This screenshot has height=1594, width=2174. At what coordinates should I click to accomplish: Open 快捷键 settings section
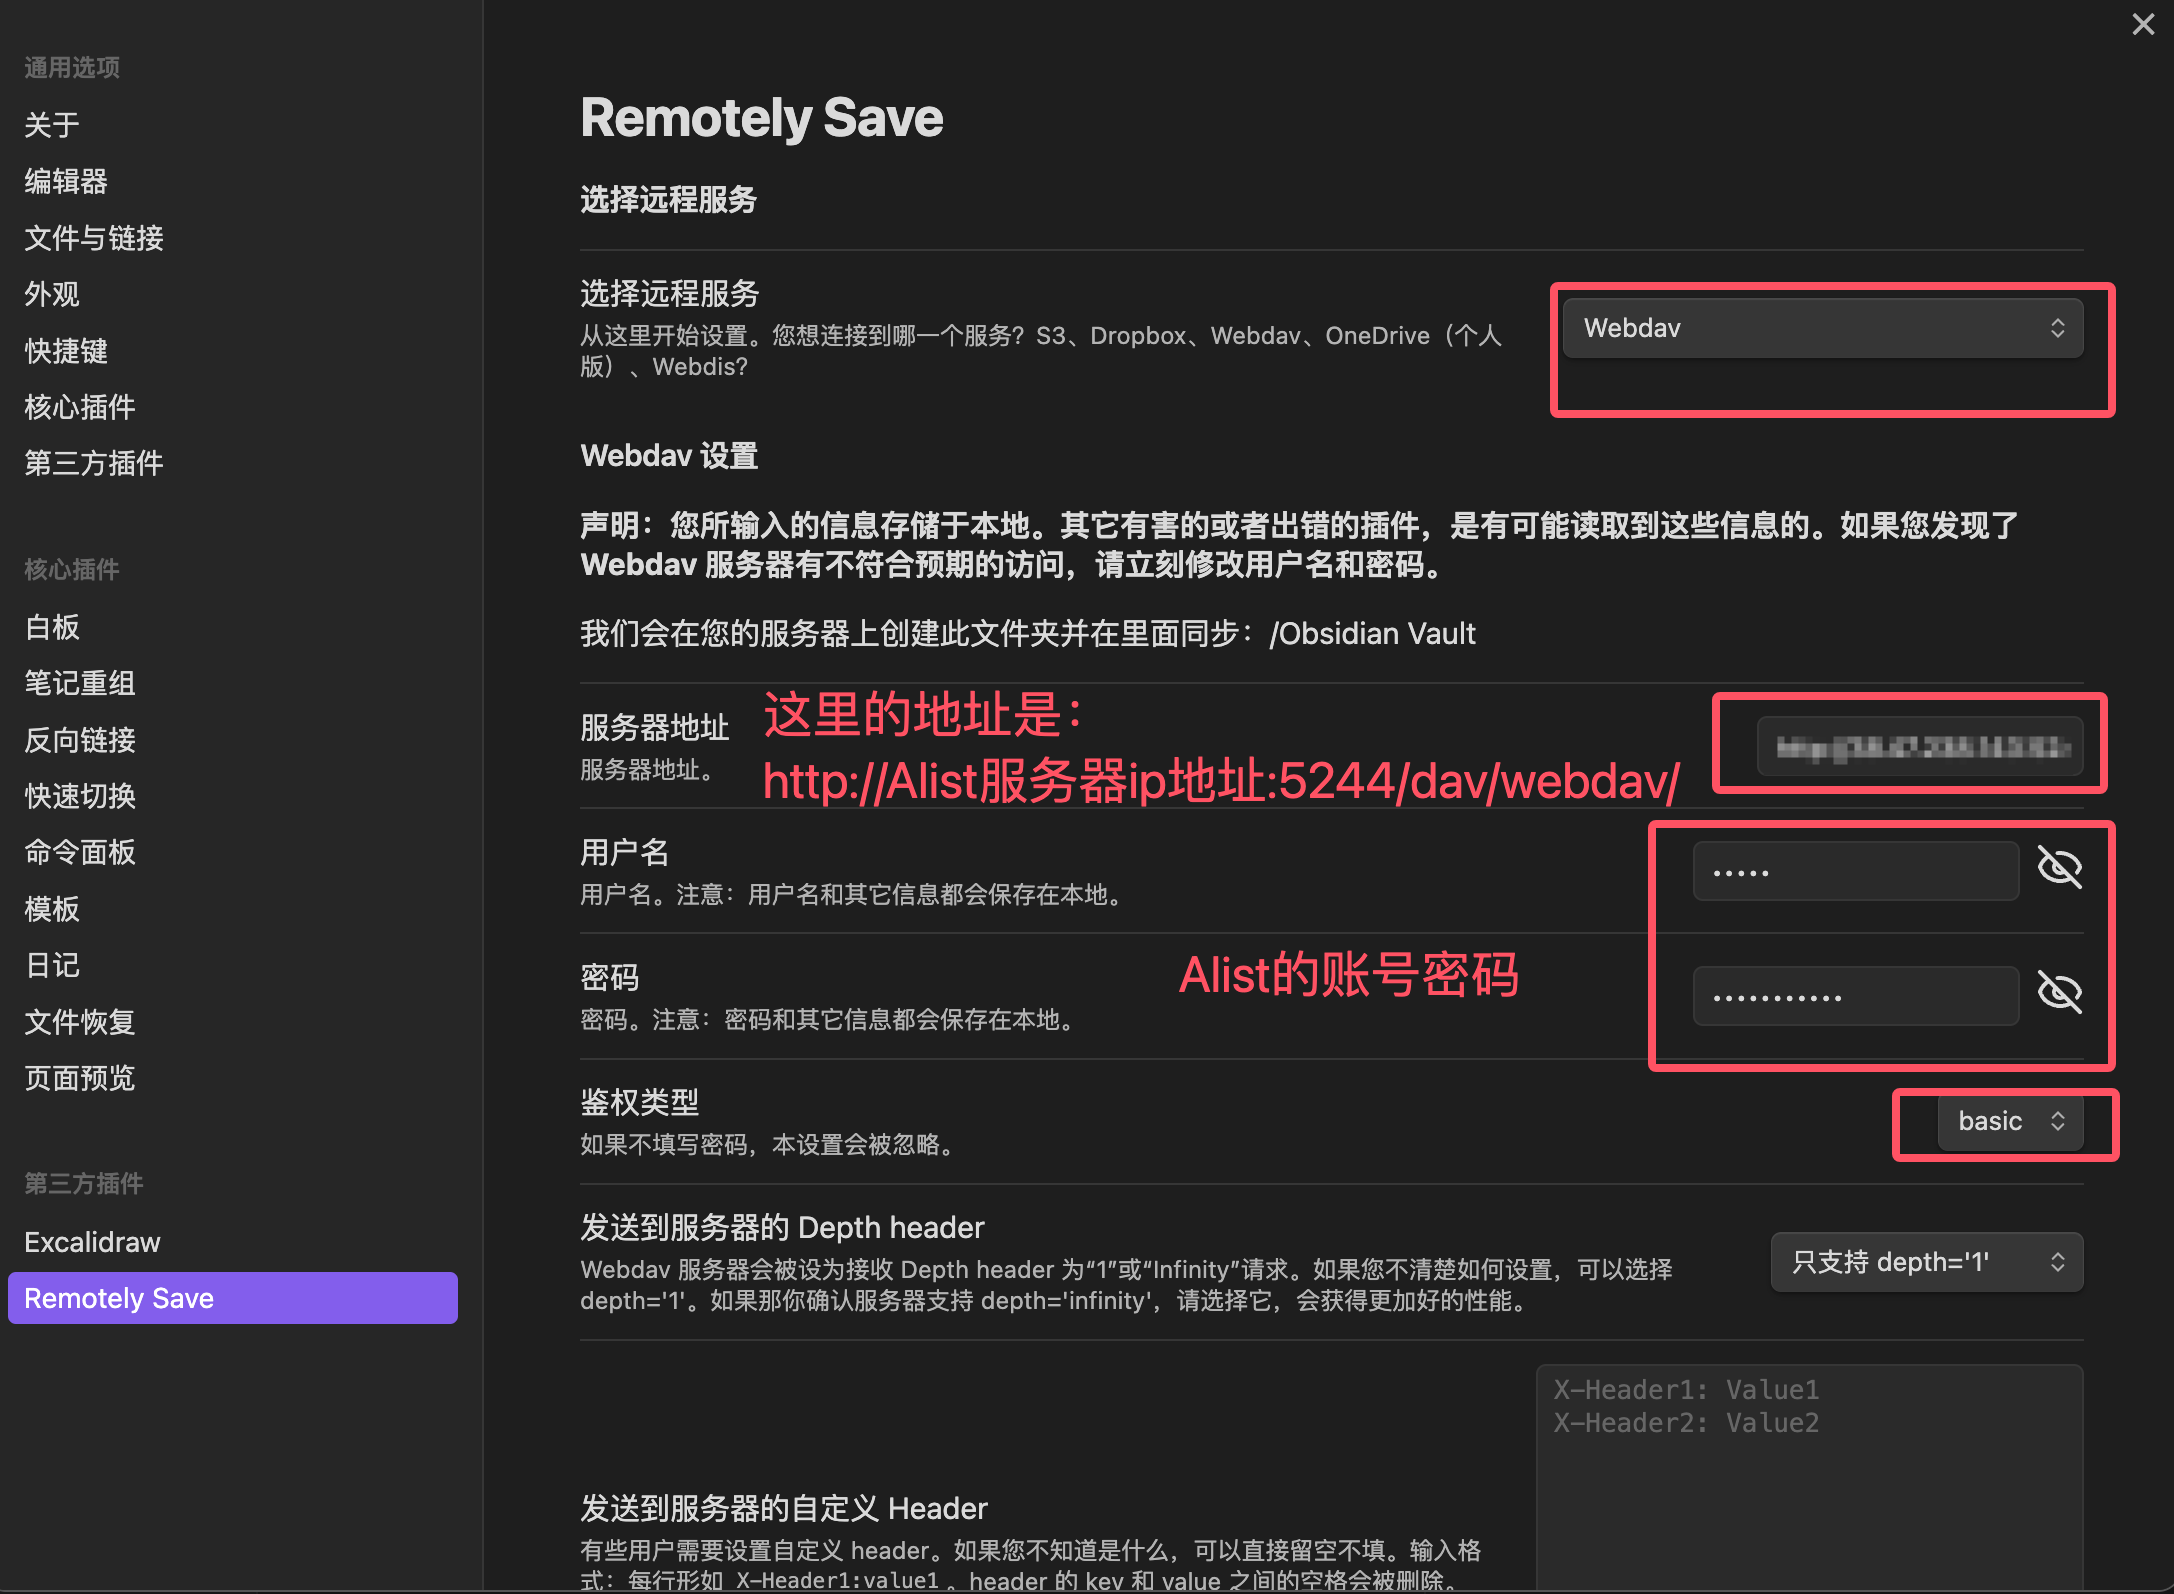(232, 351)
